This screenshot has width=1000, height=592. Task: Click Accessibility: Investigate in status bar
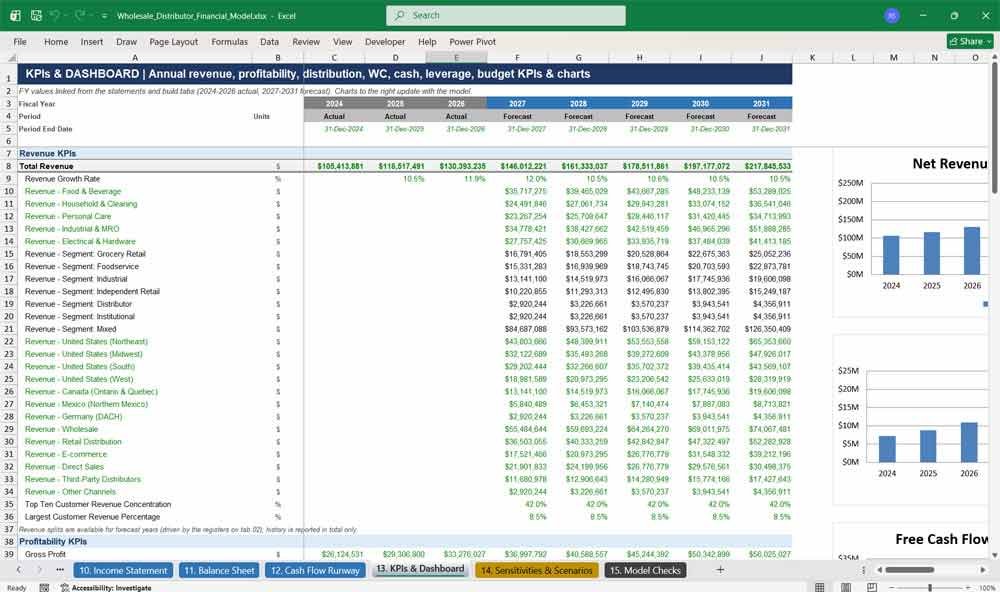click(106, 588)
